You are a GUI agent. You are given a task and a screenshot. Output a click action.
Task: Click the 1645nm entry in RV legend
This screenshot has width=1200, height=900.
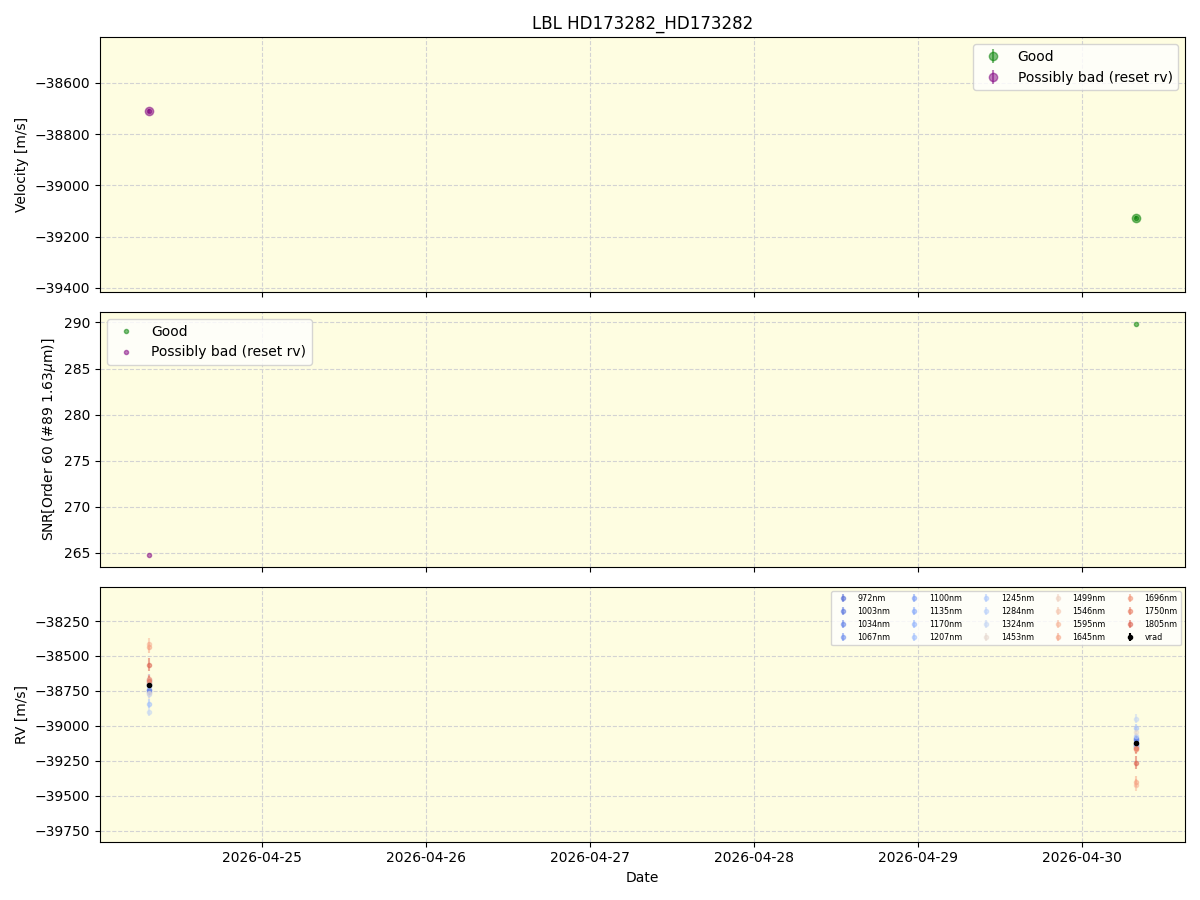[x=1088, y=637]
